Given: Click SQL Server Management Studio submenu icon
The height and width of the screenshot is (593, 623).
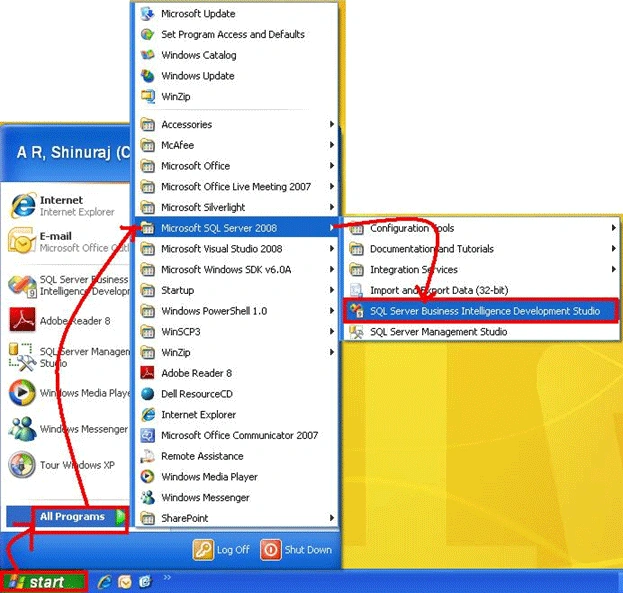Looking at the screenshot, I should (356, 331).
